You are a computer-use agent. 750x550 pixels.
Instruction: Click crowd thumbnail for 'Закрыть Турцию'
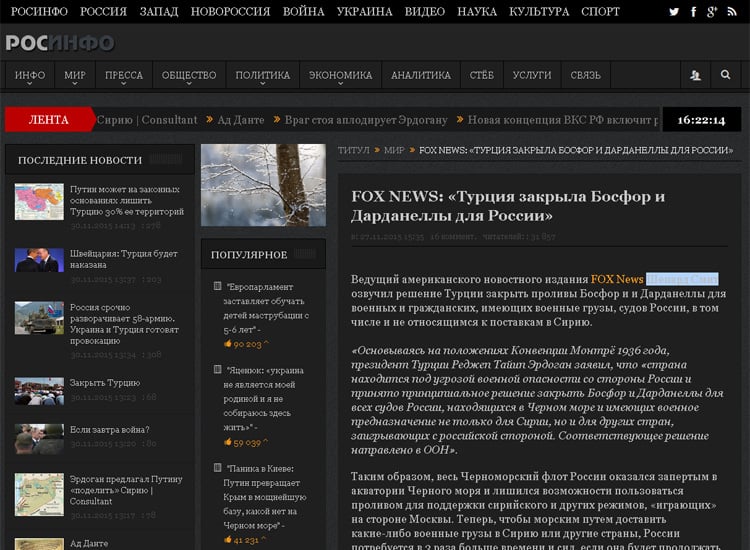click(39, 391)
